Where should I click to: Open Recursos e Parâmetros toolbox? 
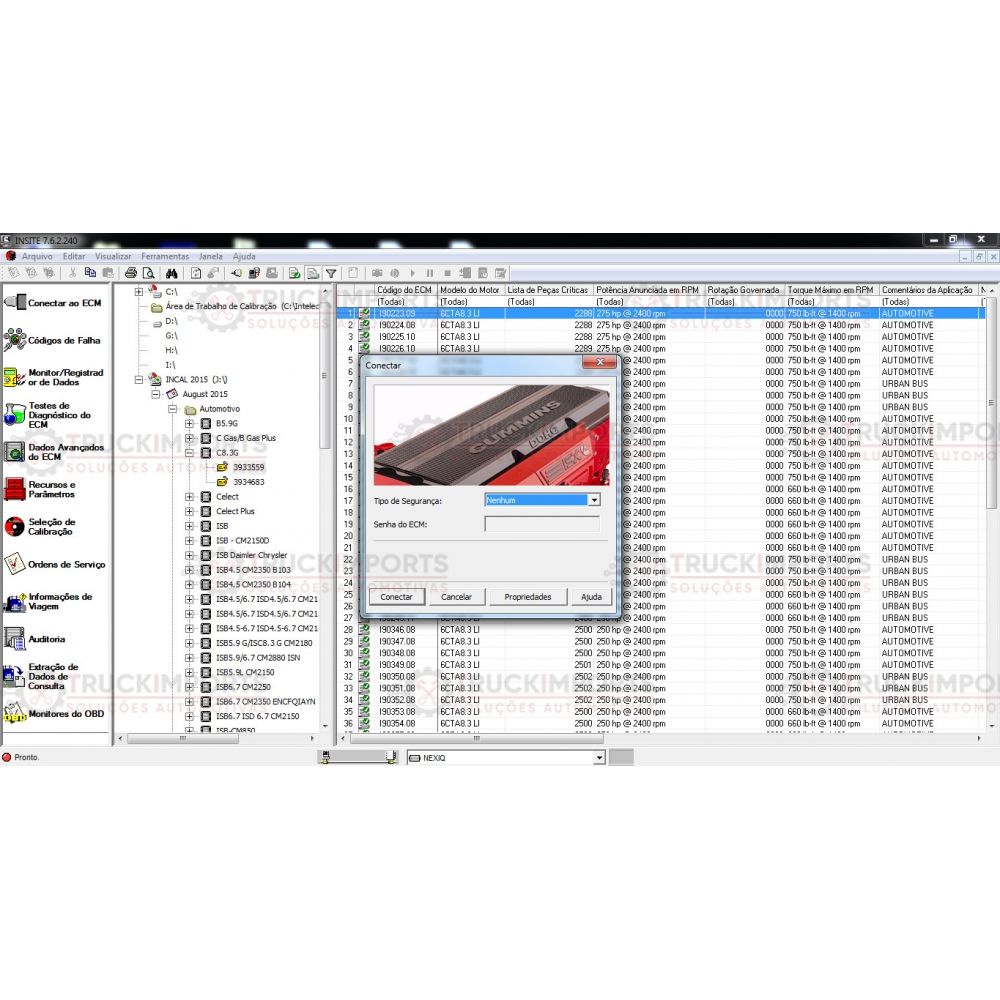coord(50,489)
